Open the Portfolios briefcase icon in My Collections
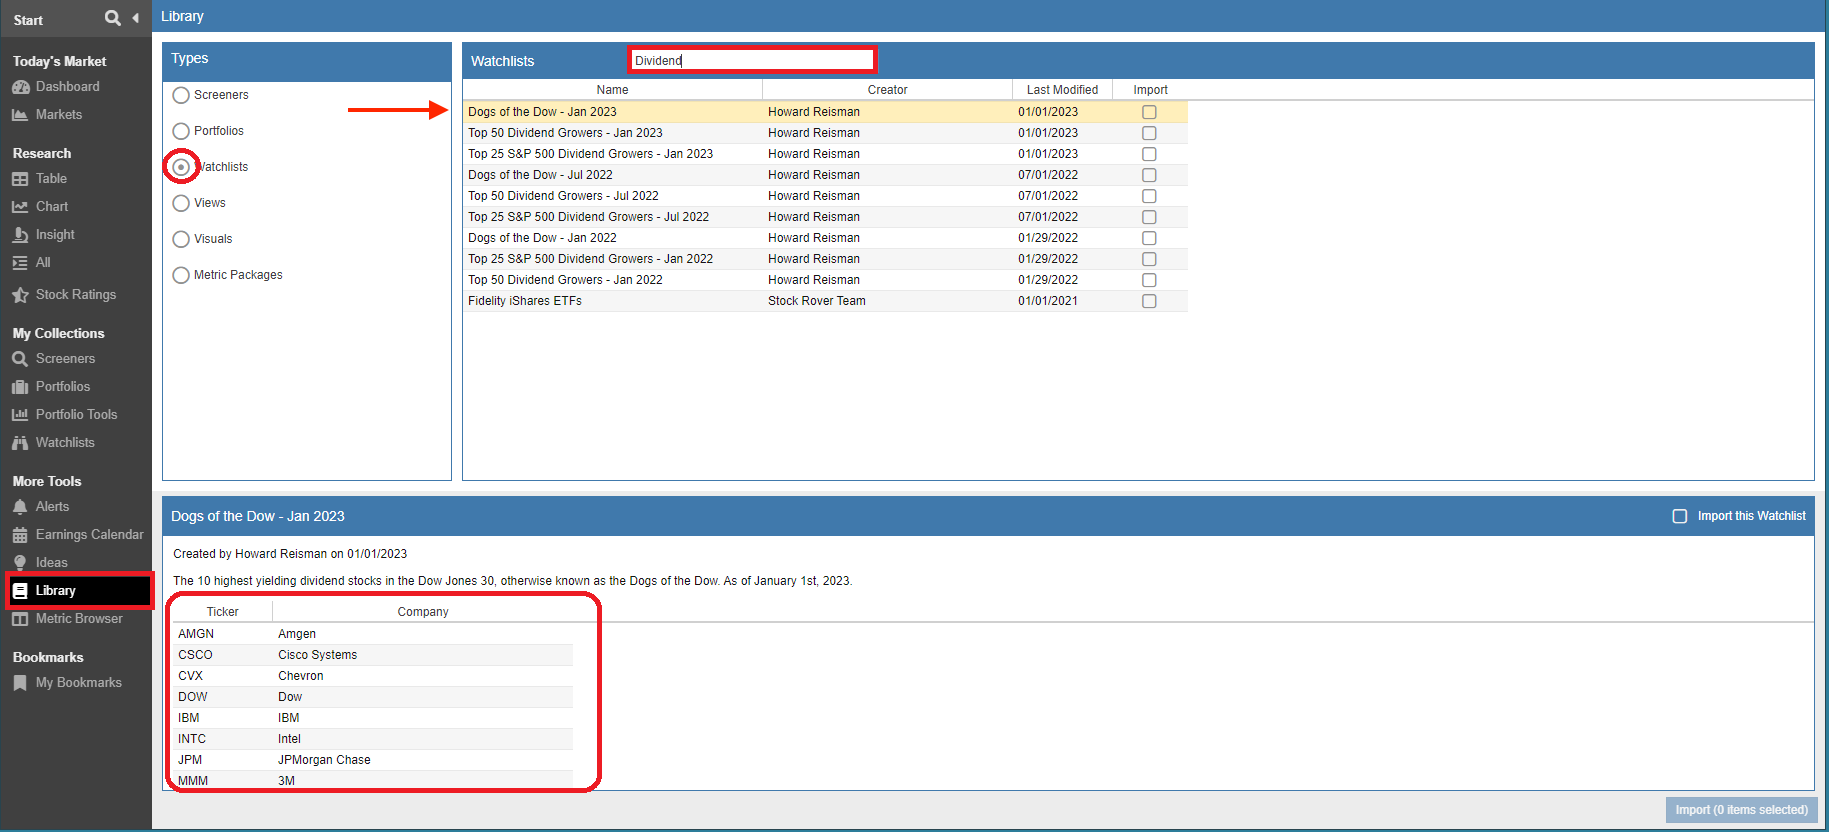The image size is (1829, 832). (20, 387)
